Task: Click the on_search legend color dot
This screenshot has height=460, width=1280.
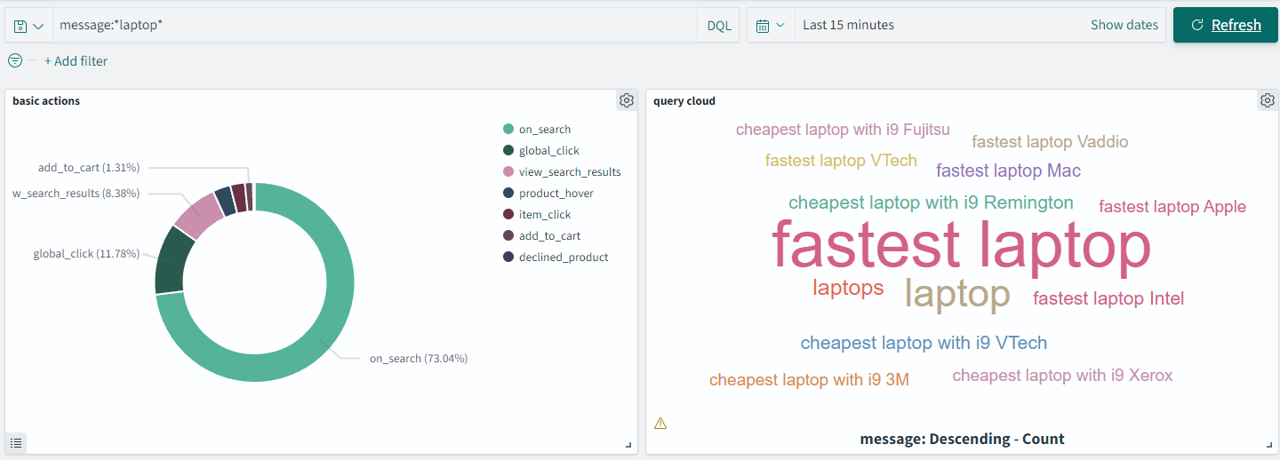Action: 508,129
